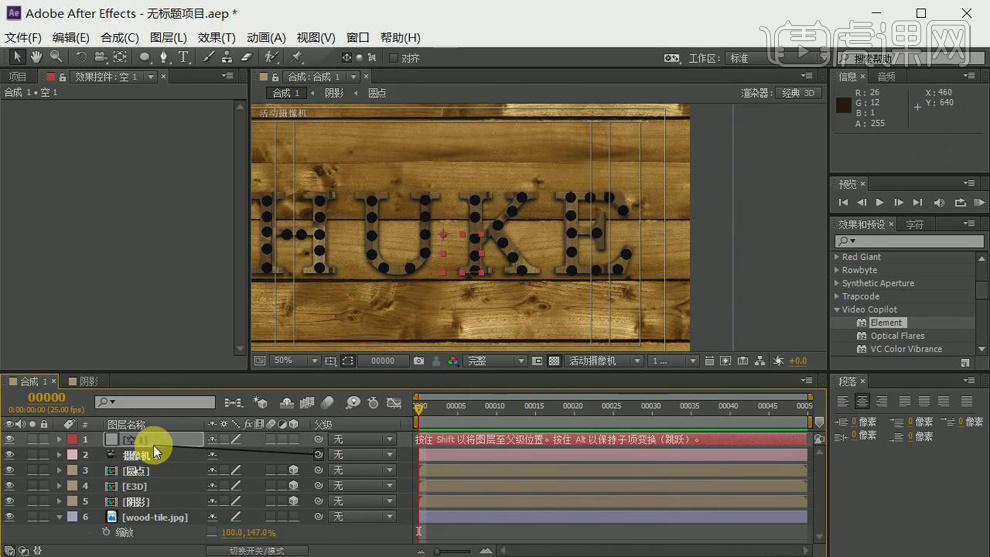The width and height of the screenshot is (990, 557).
Task: Open the timeline Graph Editor
Action: point(394,402)
